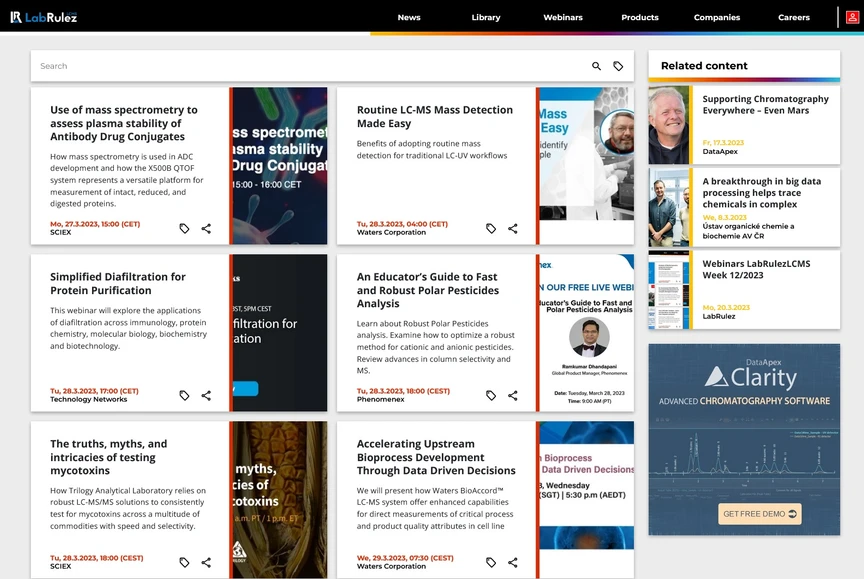Click the Bioprocess Data Driven Decisions image

[587, 485]
